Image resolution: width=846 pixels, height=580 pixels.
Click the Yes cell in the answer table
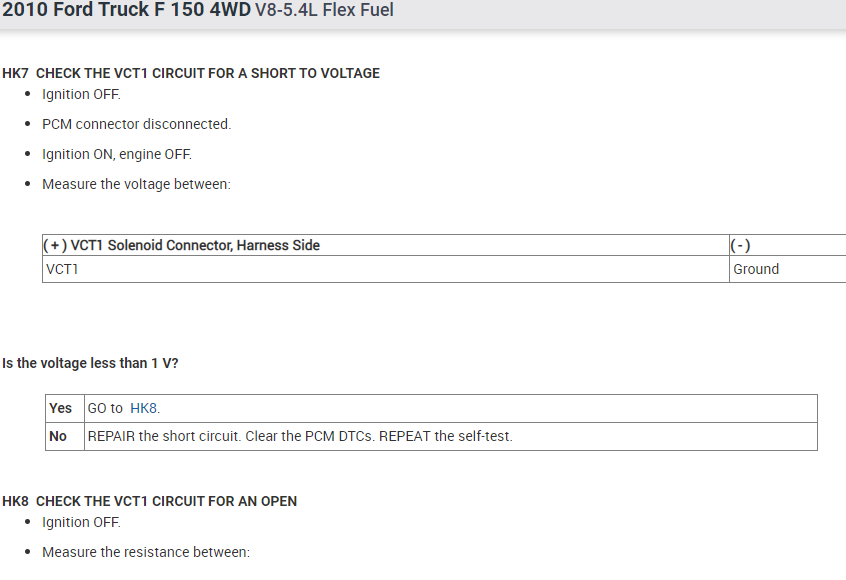coord(60,408)
